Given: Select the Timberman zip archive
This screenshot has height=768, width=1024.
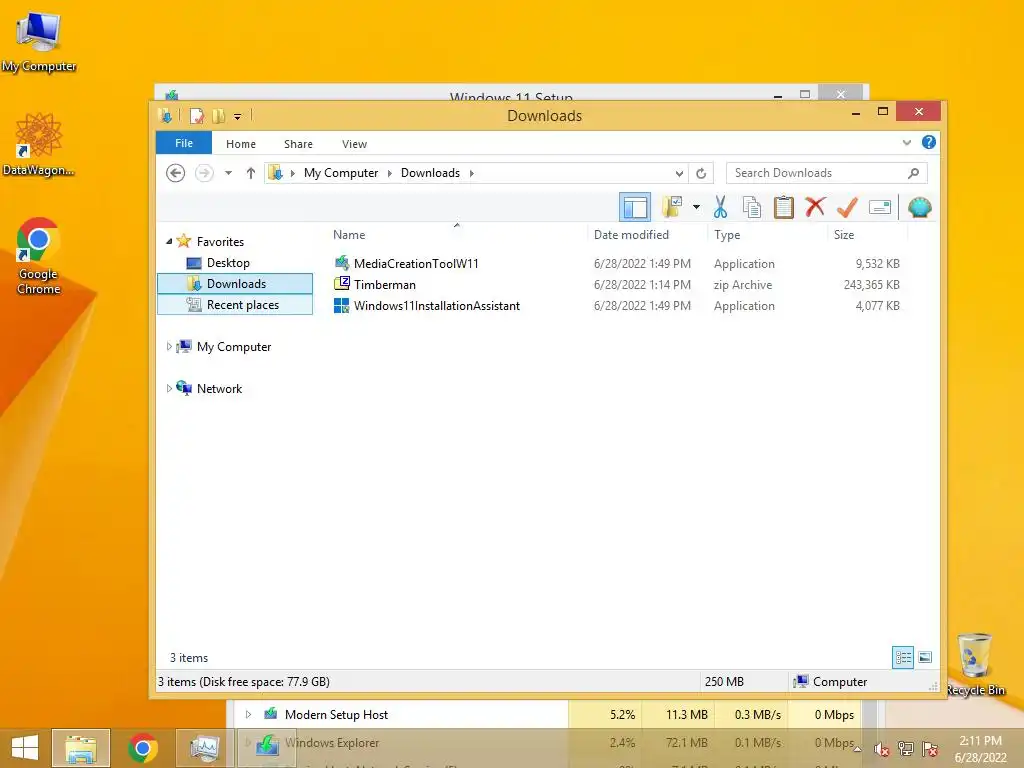Looking at the screenshot, I should pos(385,285).
